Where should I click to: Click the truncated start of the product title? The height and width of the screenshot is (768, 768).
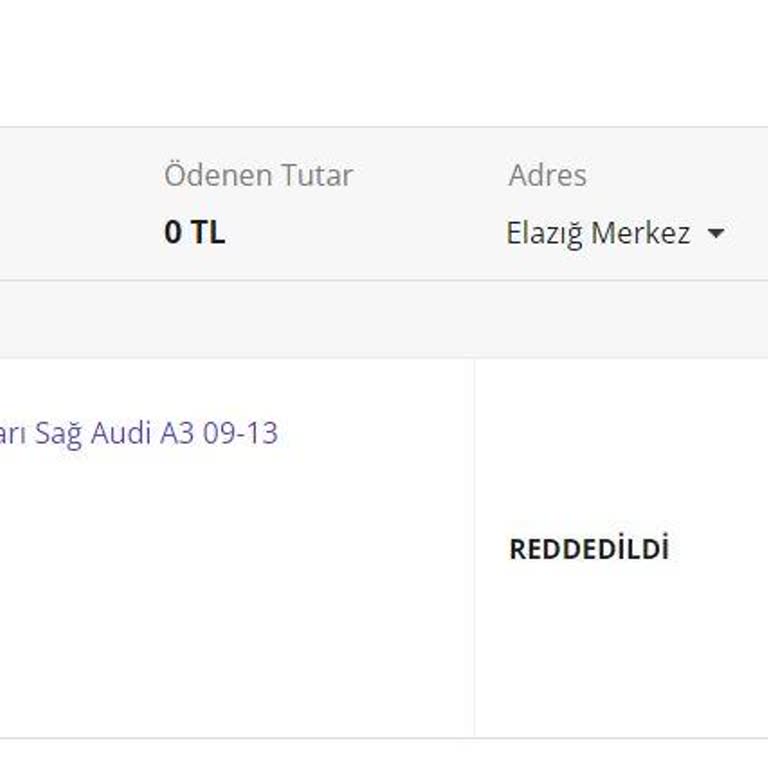[x=12, y=433]
